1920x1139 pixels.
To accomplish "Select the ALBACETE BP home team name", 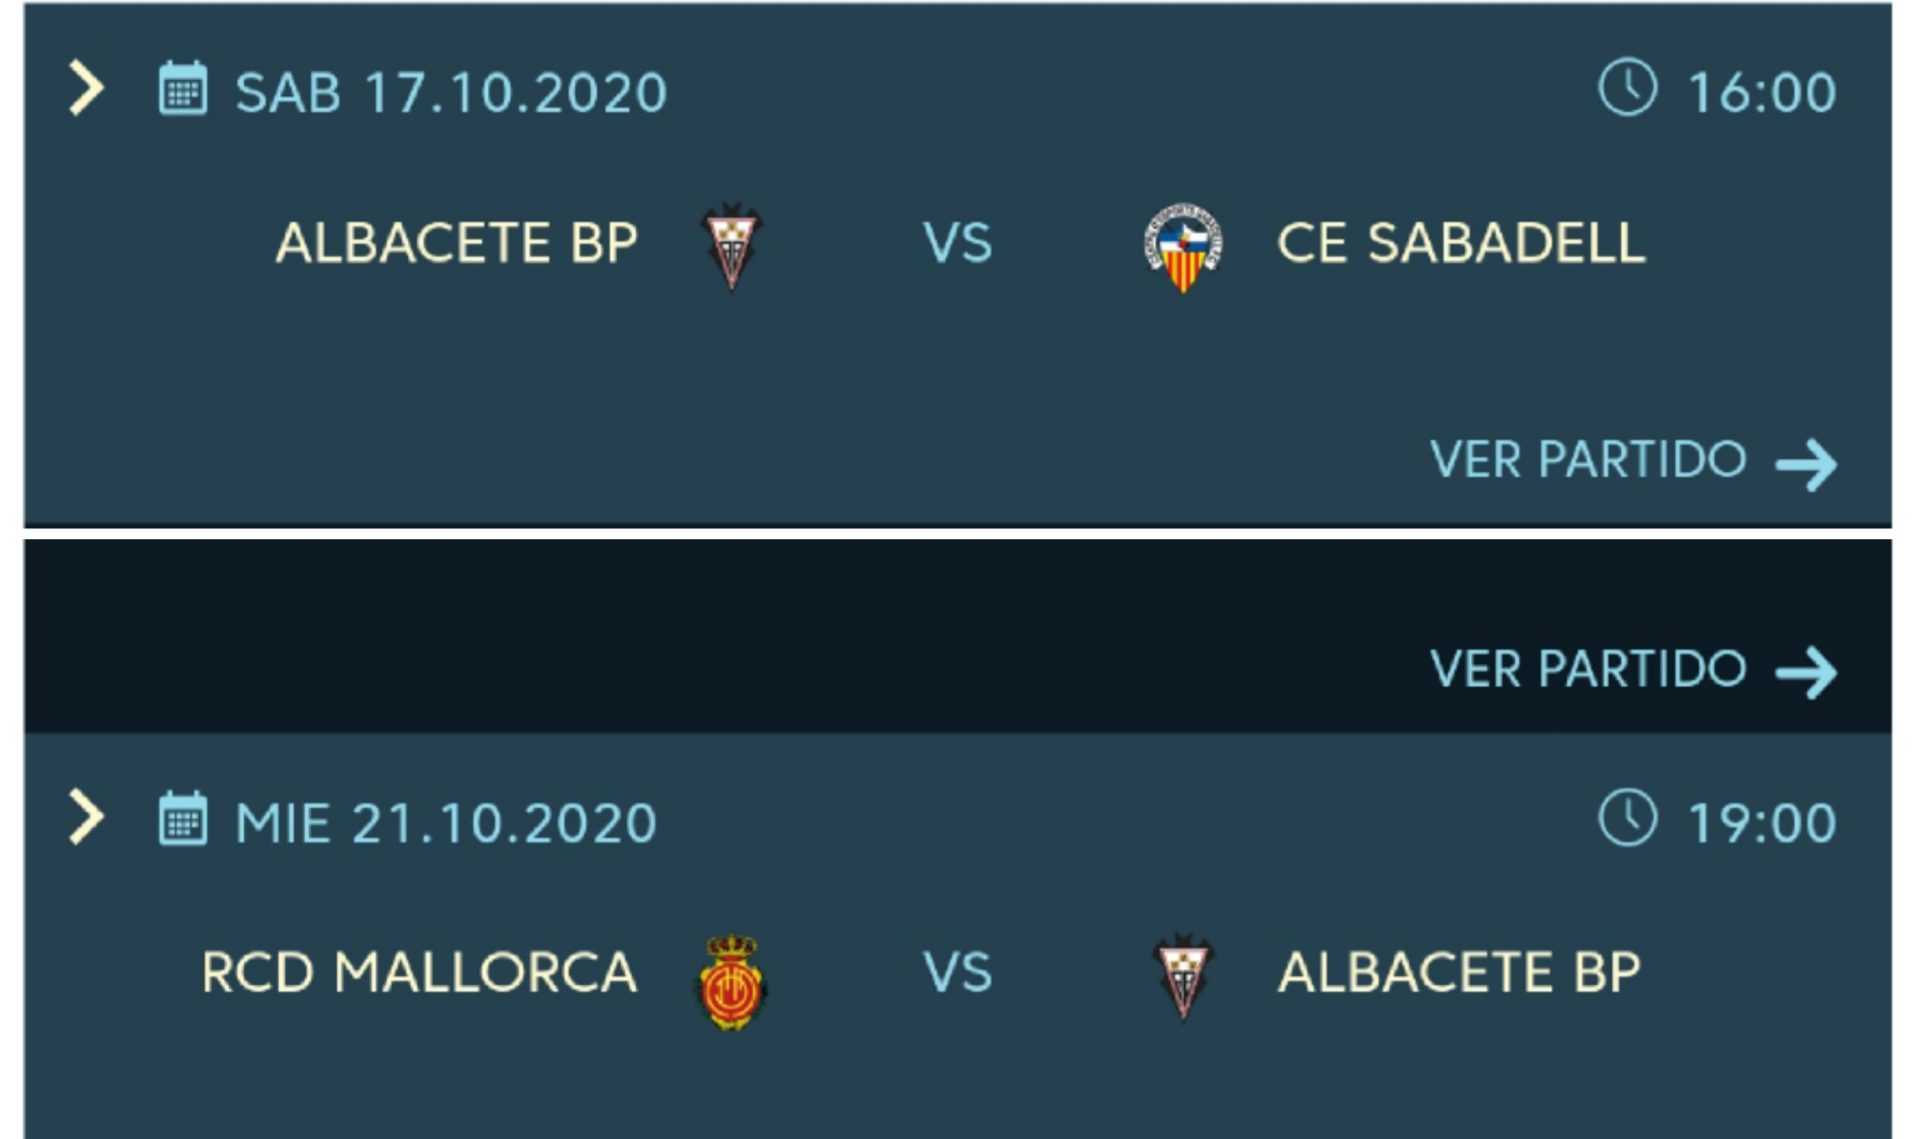I will 457,243.
